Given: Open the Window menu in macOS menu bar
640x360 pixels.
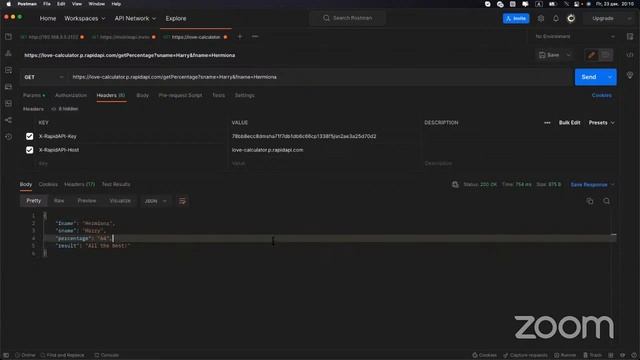Looking at the screenshot, I should point(97,4).
